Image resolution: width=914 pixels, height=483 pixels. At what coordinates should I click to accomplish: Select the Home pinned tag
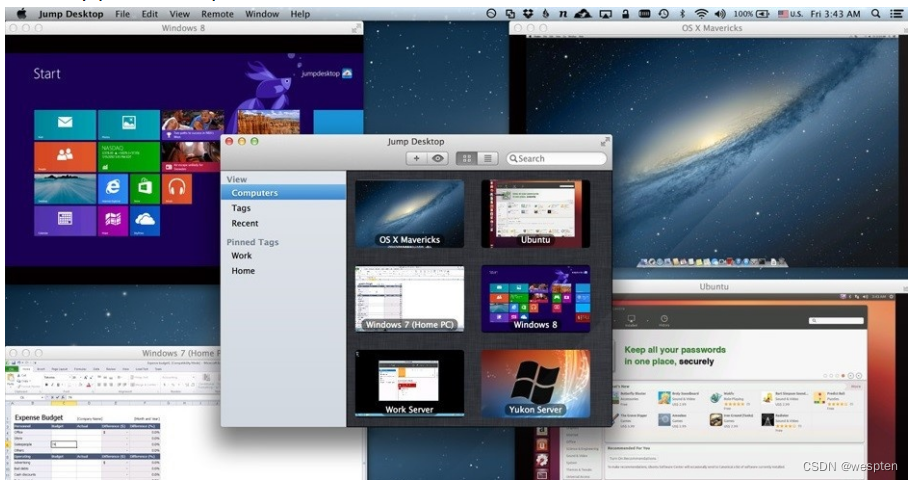click(x=243, y=271)
